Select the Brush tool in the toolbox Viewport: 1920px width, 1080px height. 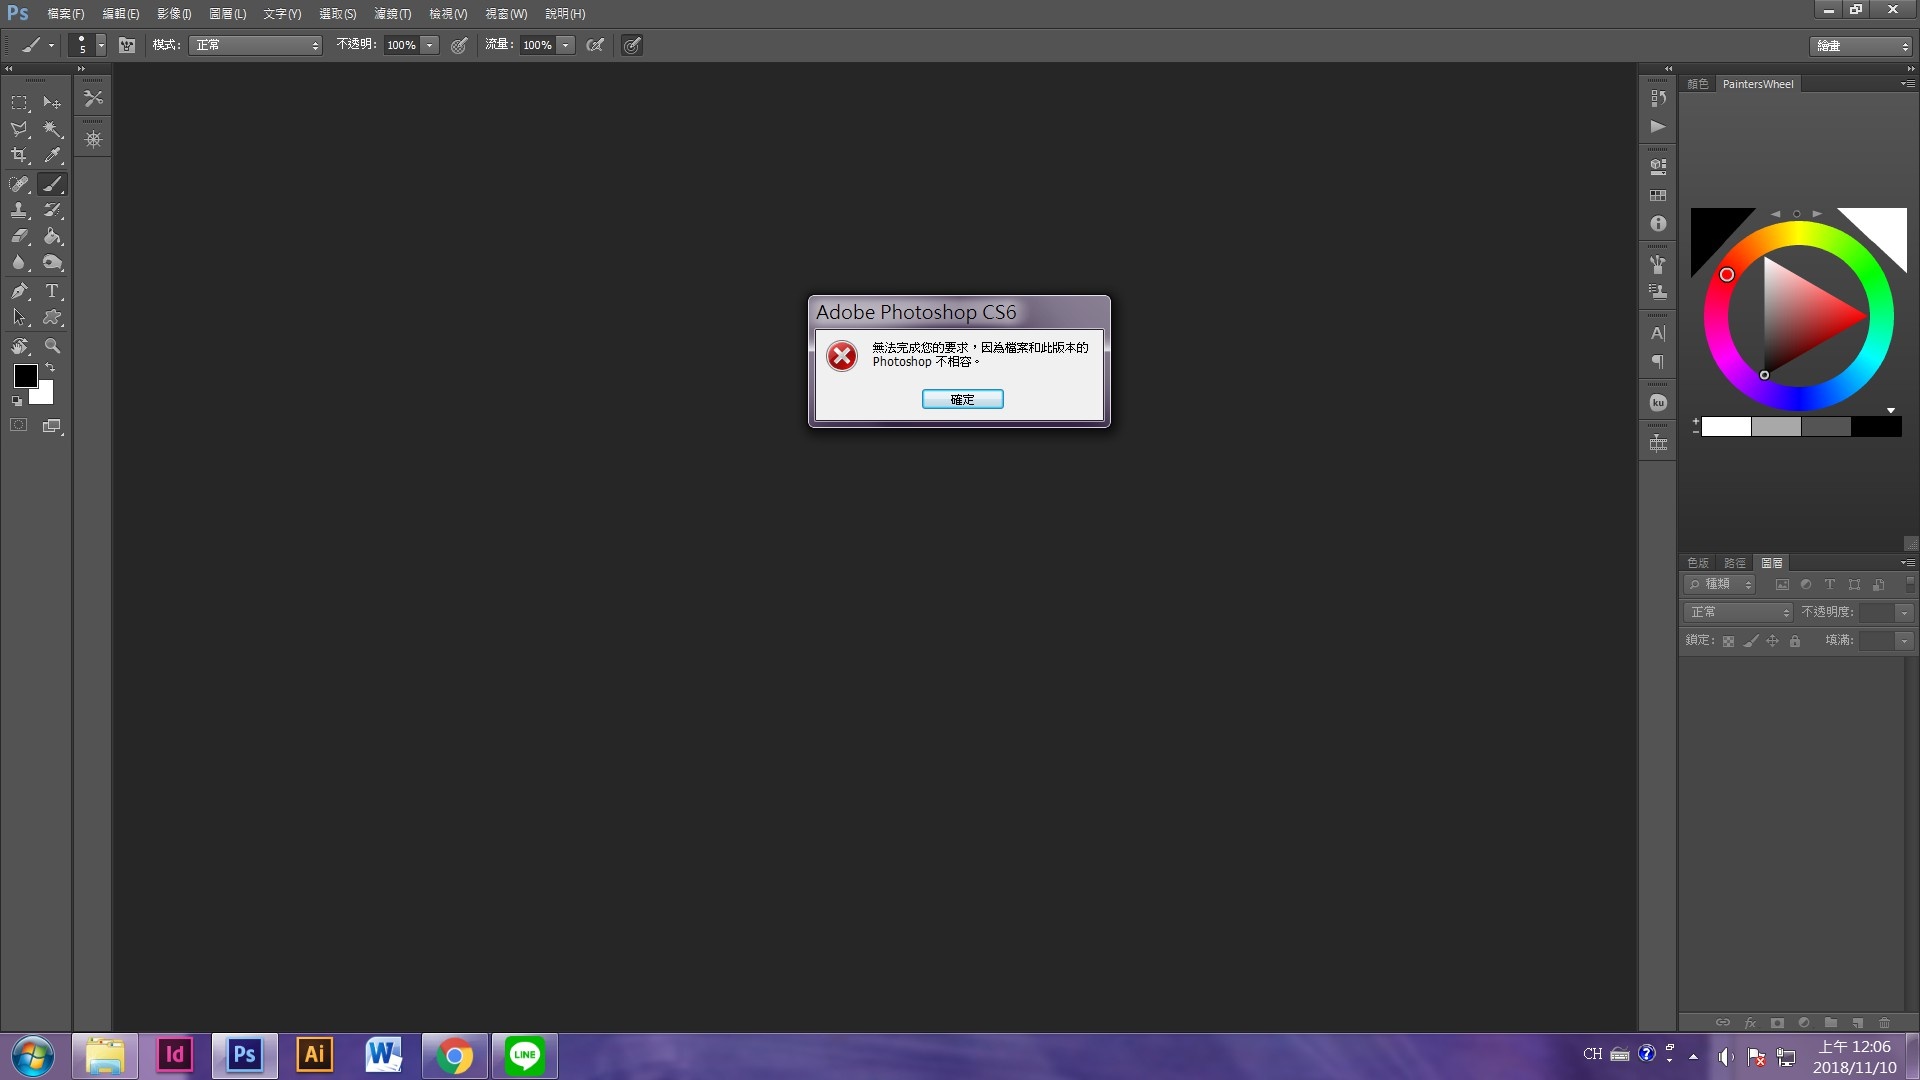(x=52, y=184)
